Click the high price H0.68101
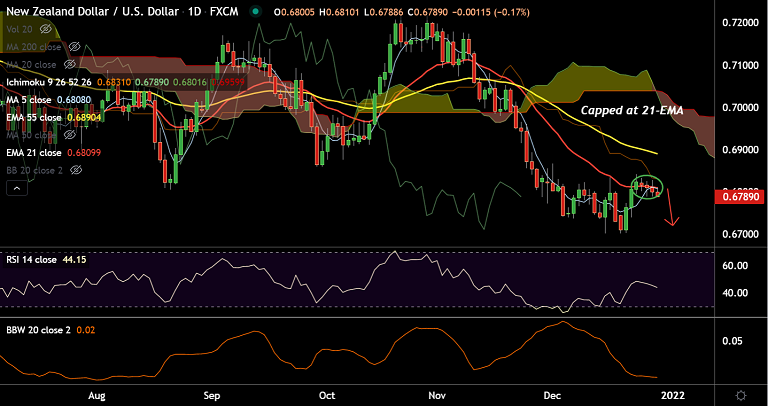Image resolution: width=768 pixels, height=406 pixels. coord(341,12)
